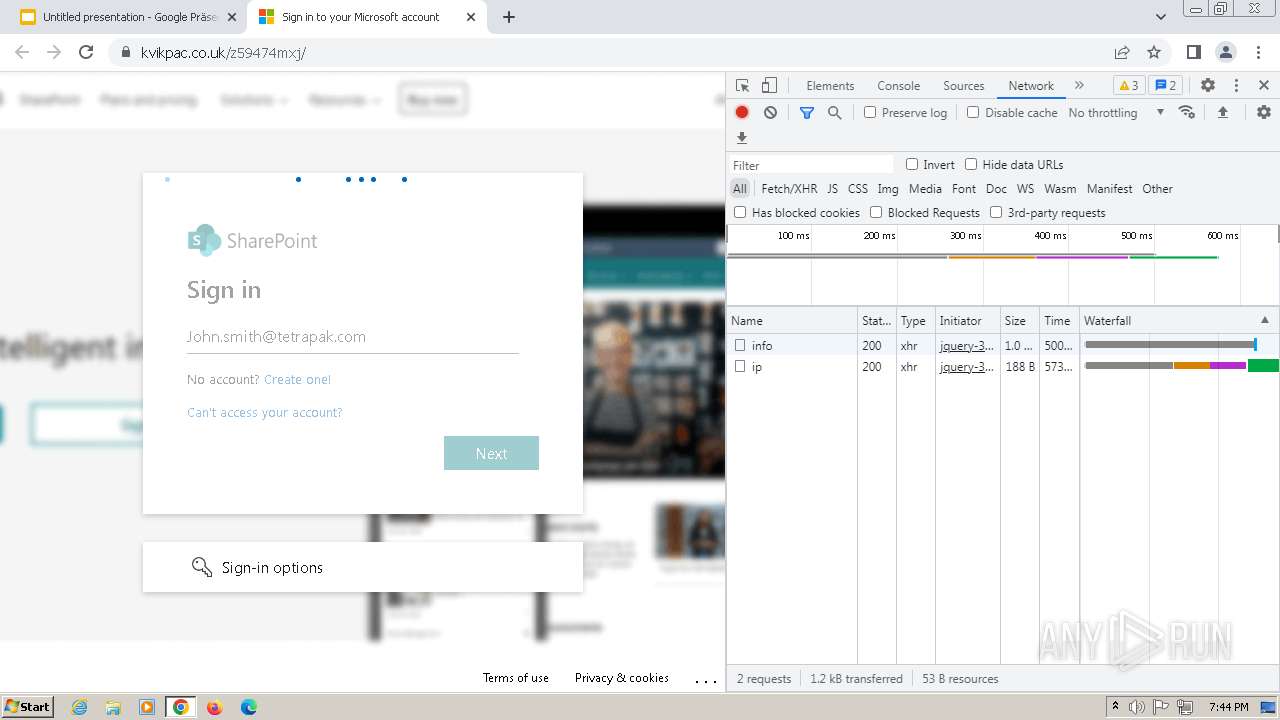Screen dimensions: 1280x720
Task: Toggle browser side panel
Action: pyautogui.click(x=1193, y=52)
